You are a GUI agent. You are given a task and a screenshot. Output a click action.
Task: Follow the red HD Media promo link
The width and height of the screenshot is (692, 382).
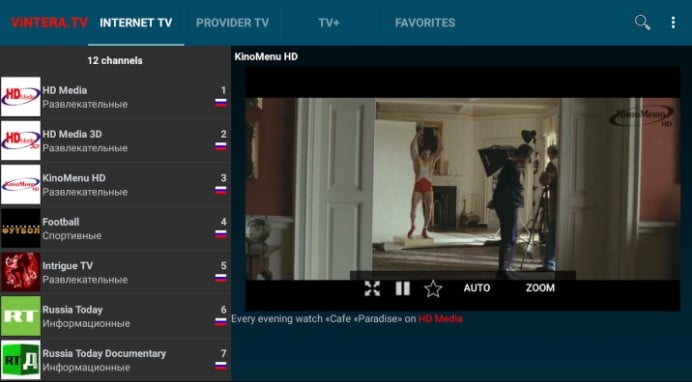click(x=440, y=318)
